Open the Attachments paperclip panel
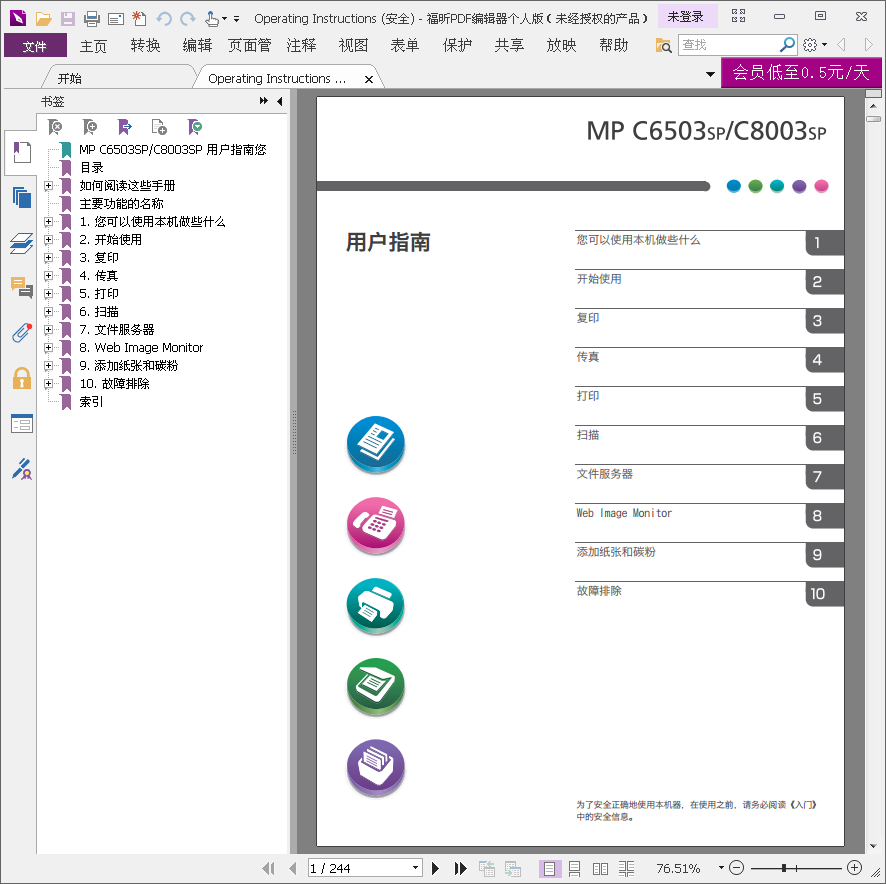Screen dimensions: 886x884 pyautogui.click(x=22, y=333)
